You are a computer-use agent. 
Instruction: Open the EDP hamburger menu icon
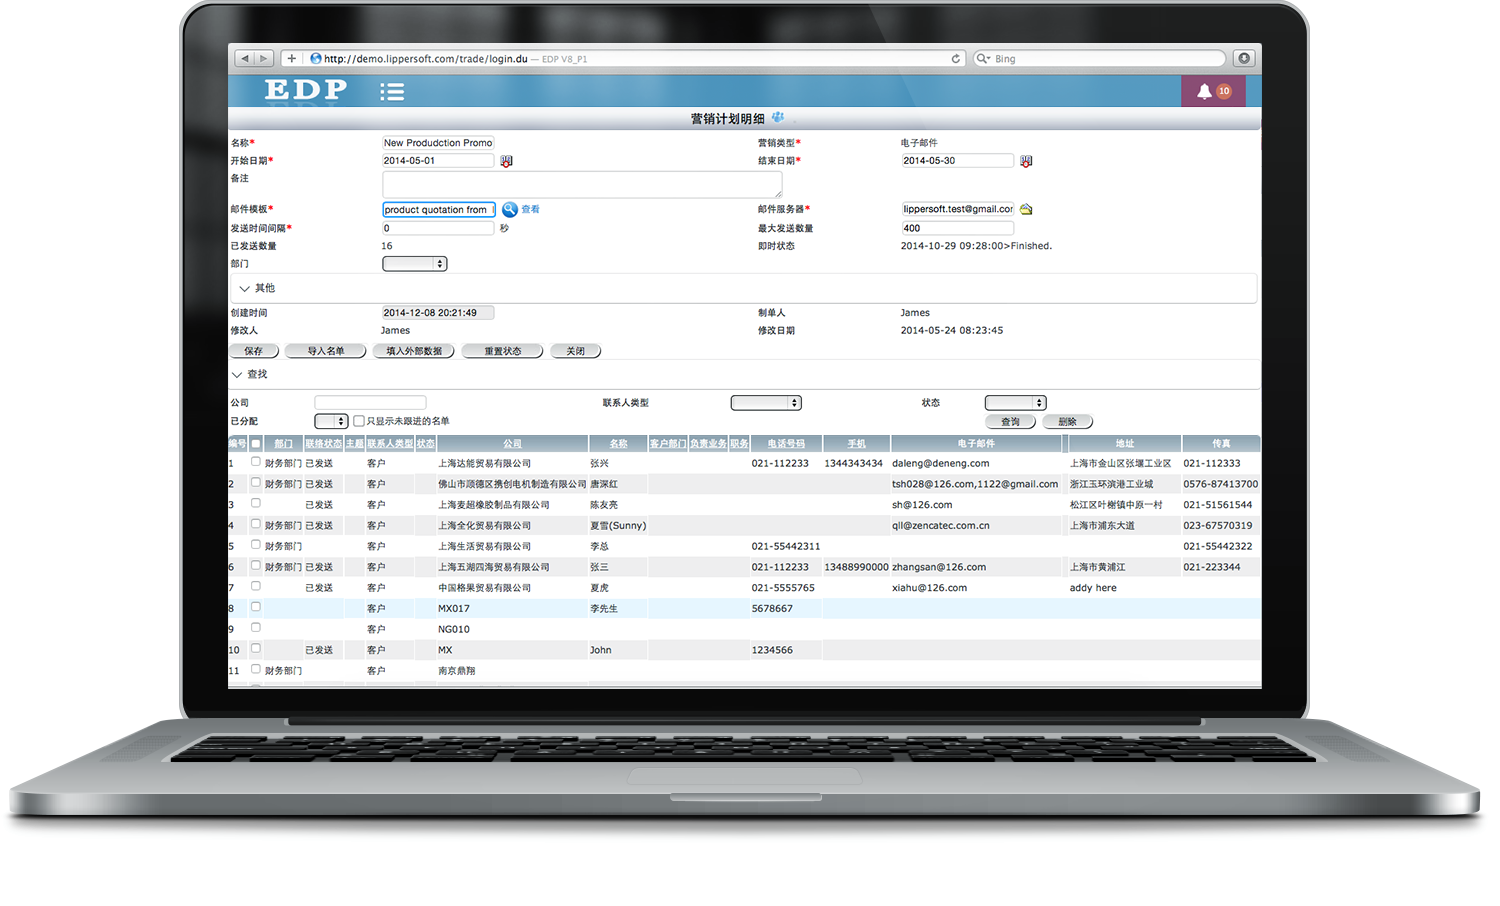(x=392, y=92)
